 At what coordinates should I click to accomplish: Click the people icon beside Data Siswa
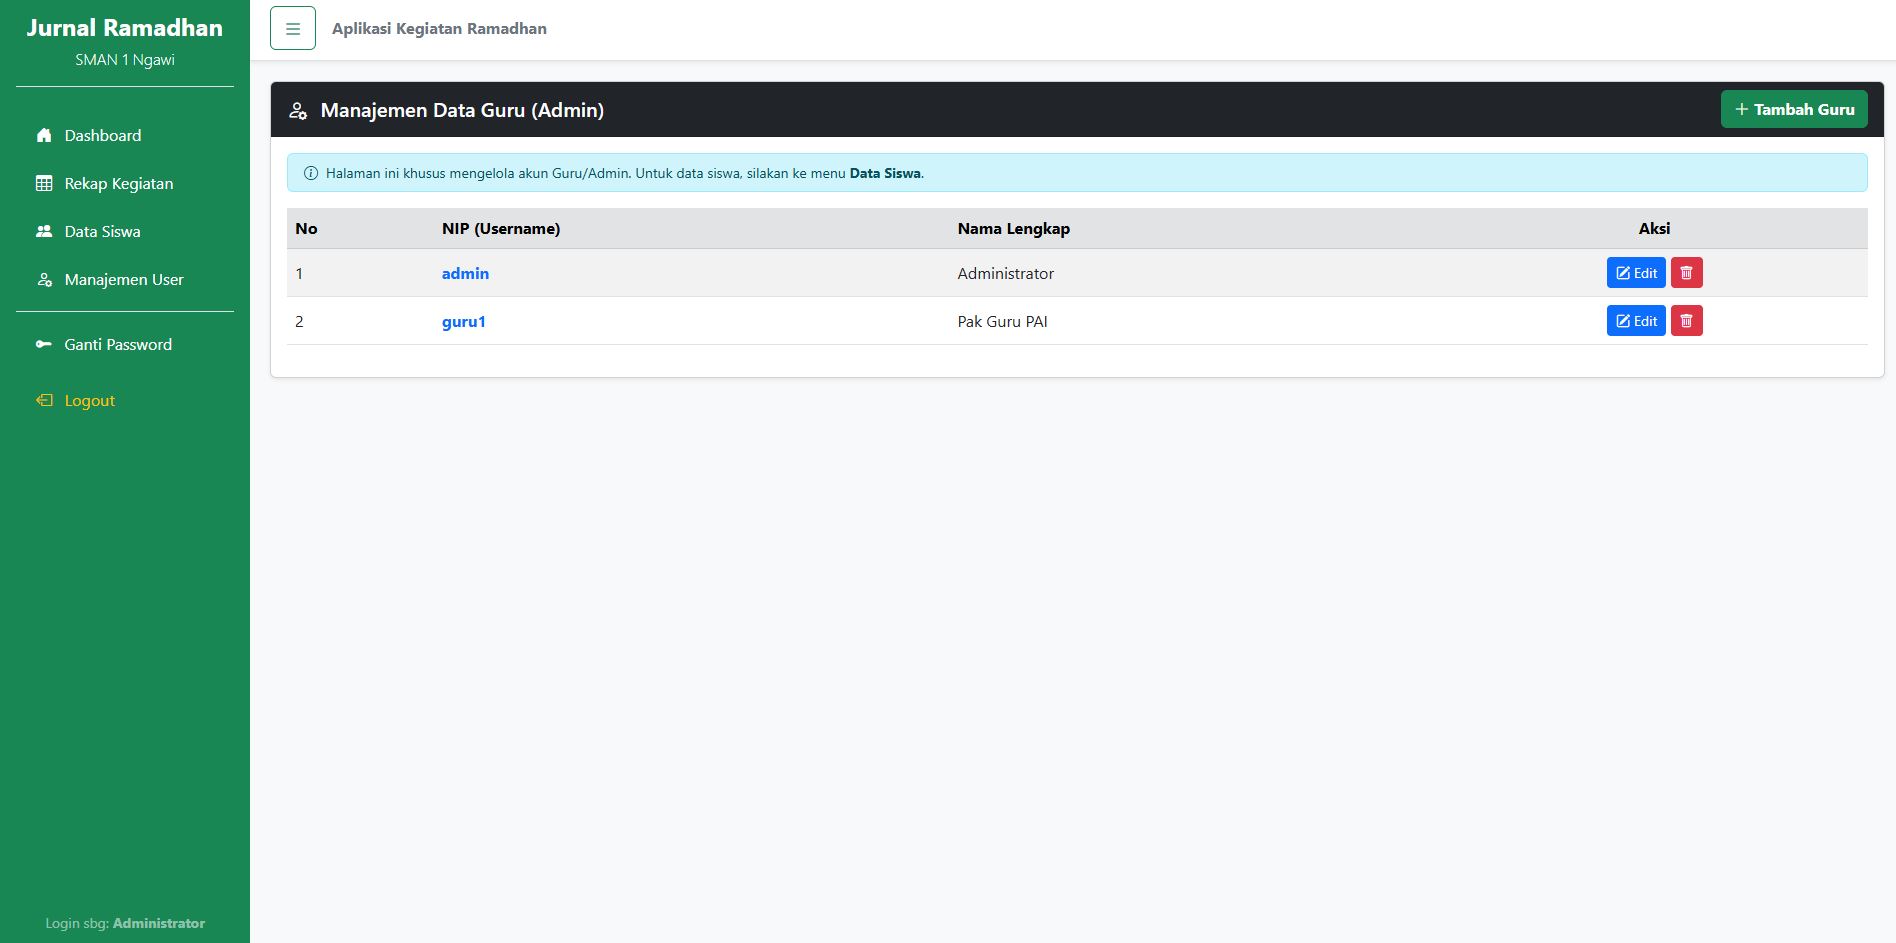coord(44,232)
